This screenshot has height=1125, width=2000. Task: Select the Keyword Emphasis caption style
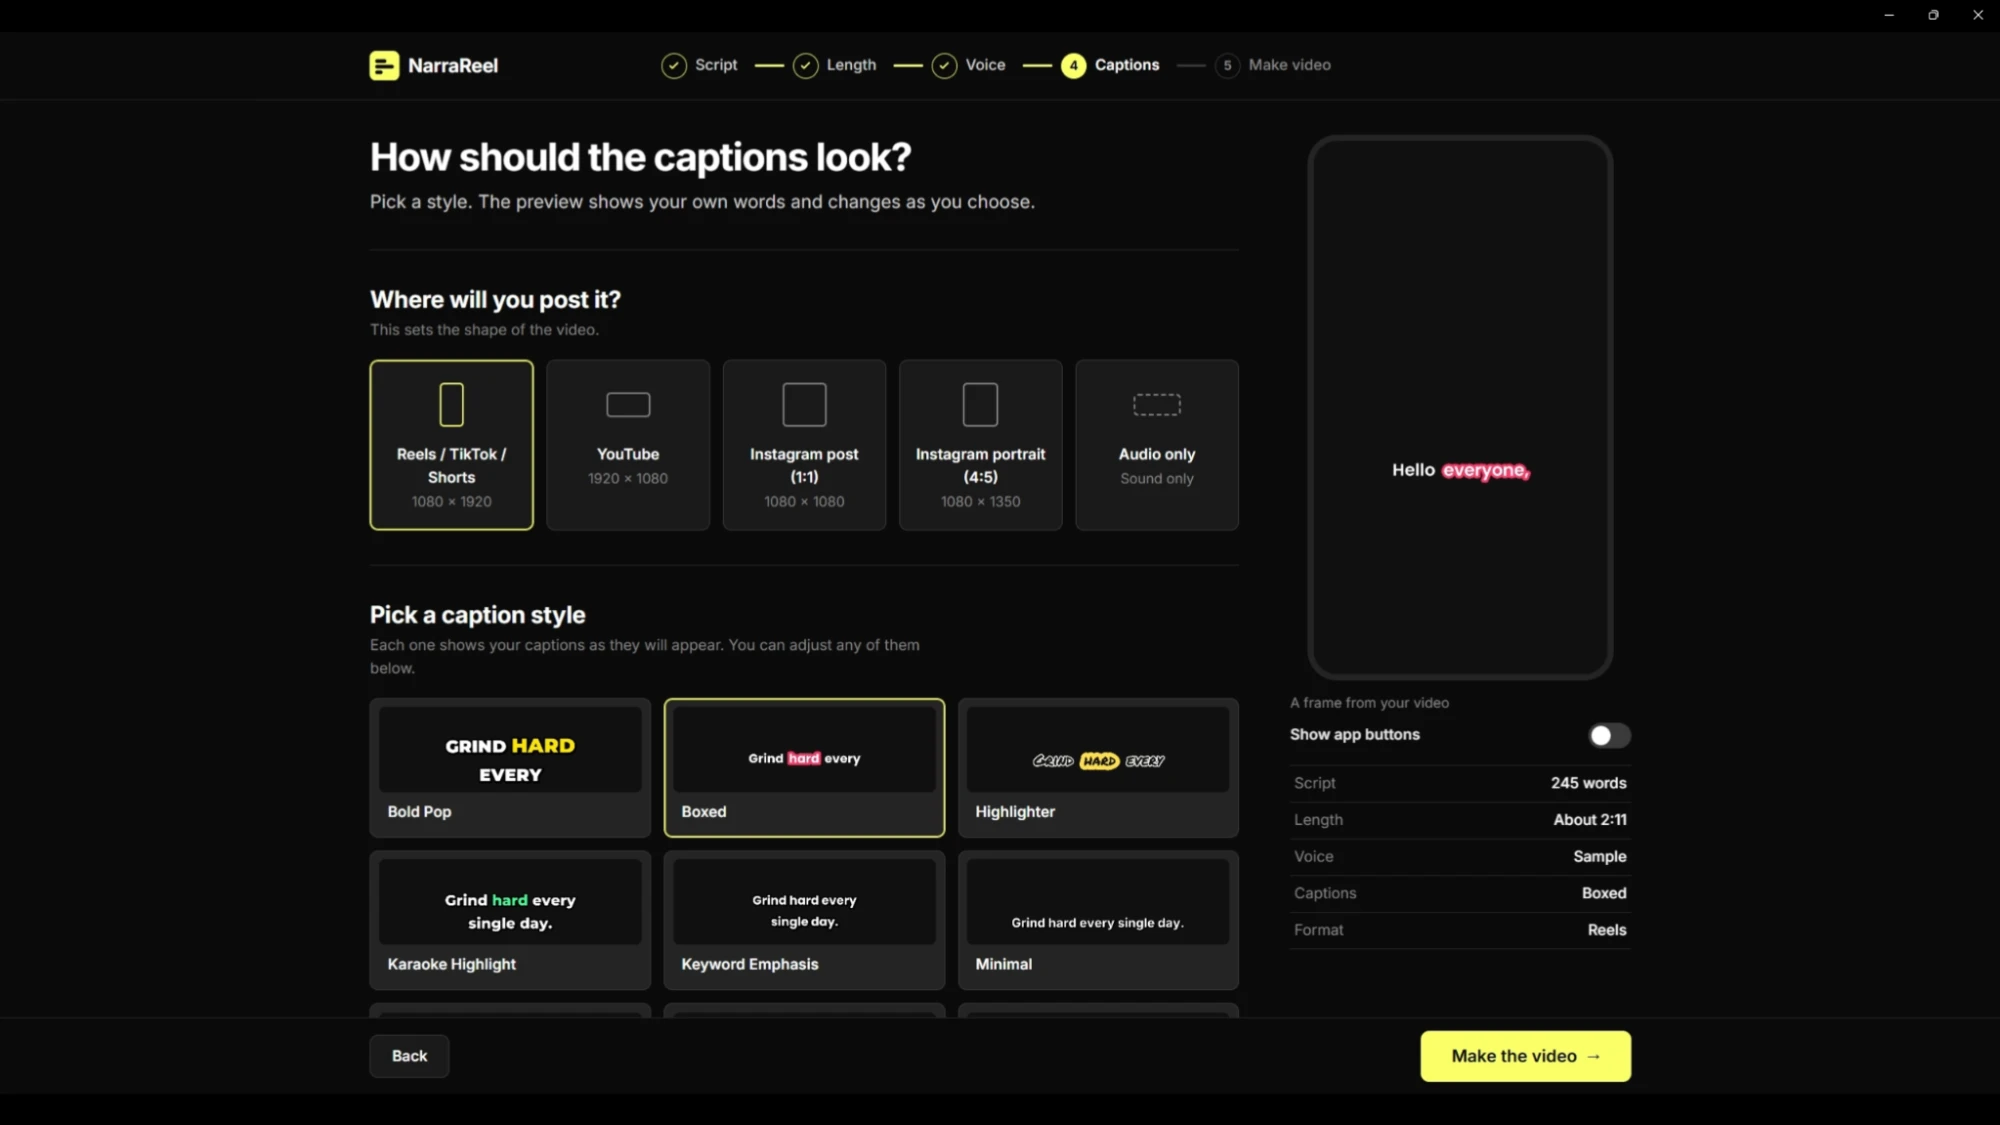coord(804,920)
